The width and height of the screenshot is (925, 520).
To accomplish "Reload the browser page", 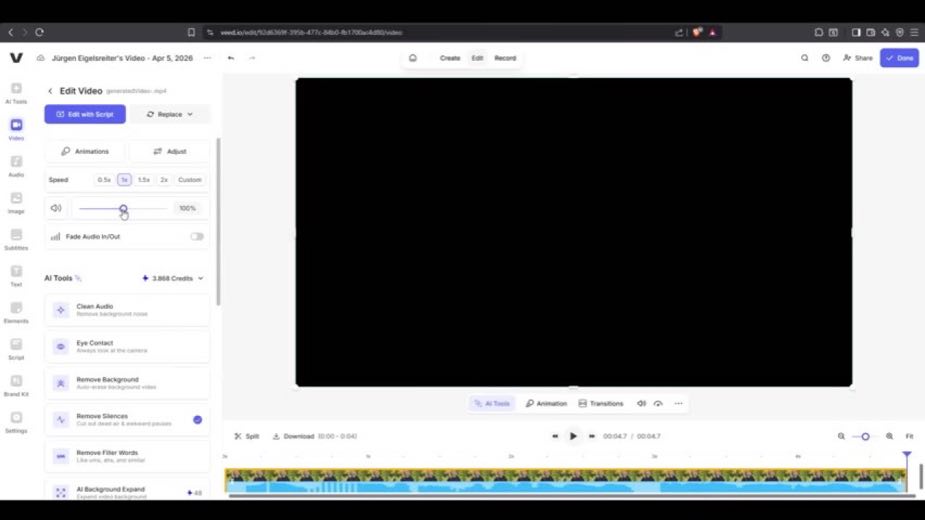I will pos(40,32).
